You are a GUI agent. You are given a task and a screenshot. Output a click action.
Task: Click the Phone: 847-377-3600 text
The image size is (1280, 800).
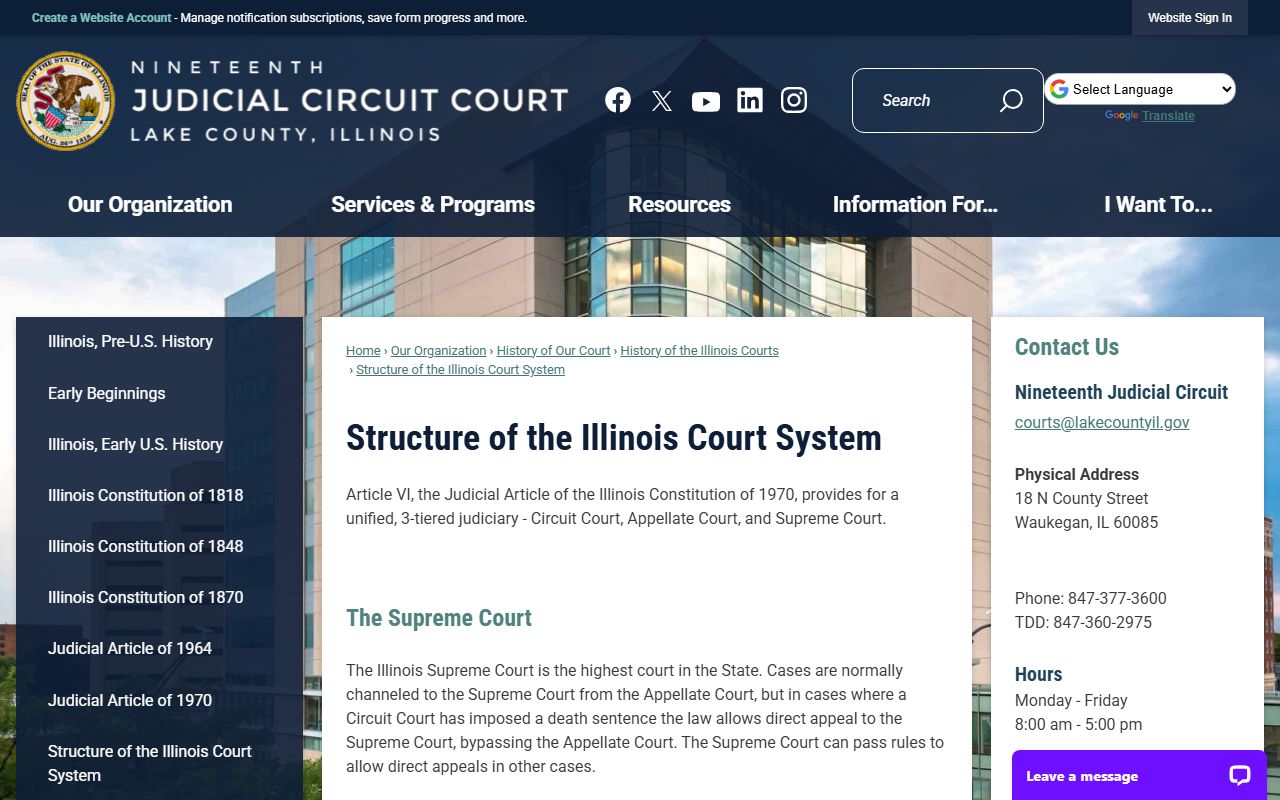click(x=1090, y=599)
